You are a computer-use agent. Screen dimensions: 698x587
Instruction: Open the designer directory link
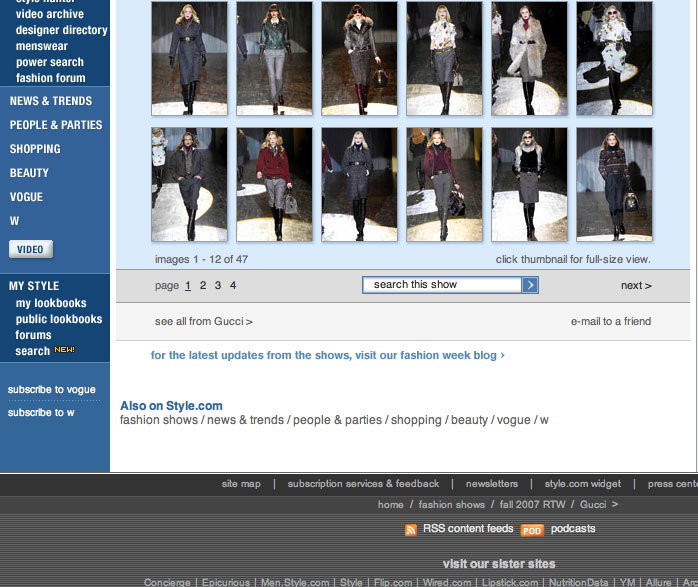click(61, 30)
